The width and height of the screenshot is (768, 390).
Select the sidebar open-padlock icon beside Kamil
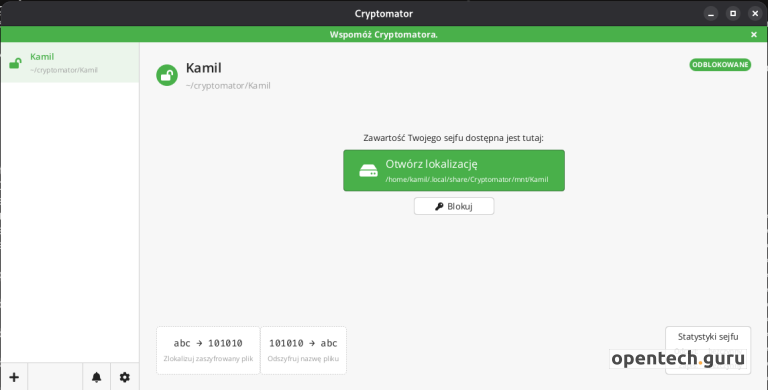click(x=16, y=63)
